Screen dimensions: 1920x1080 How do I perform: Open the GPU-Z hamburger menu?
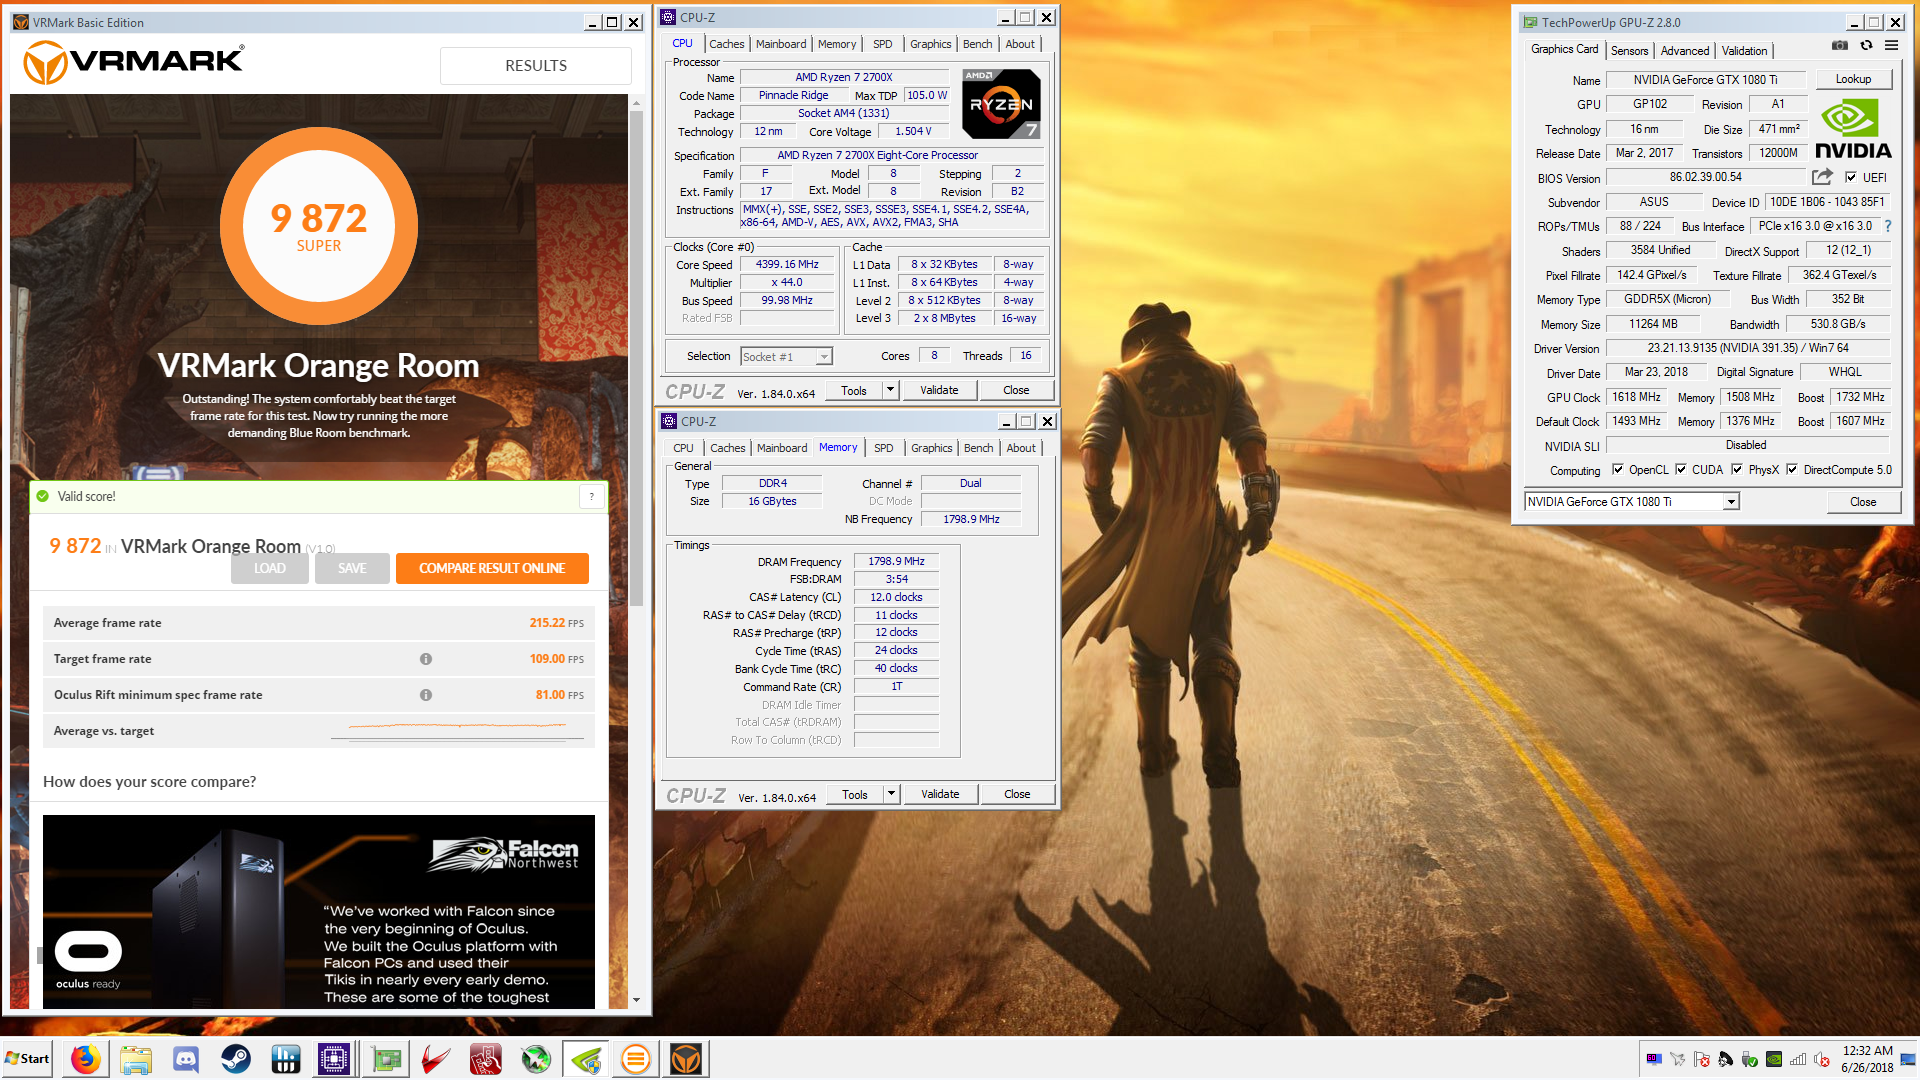tap(1892, 45)
